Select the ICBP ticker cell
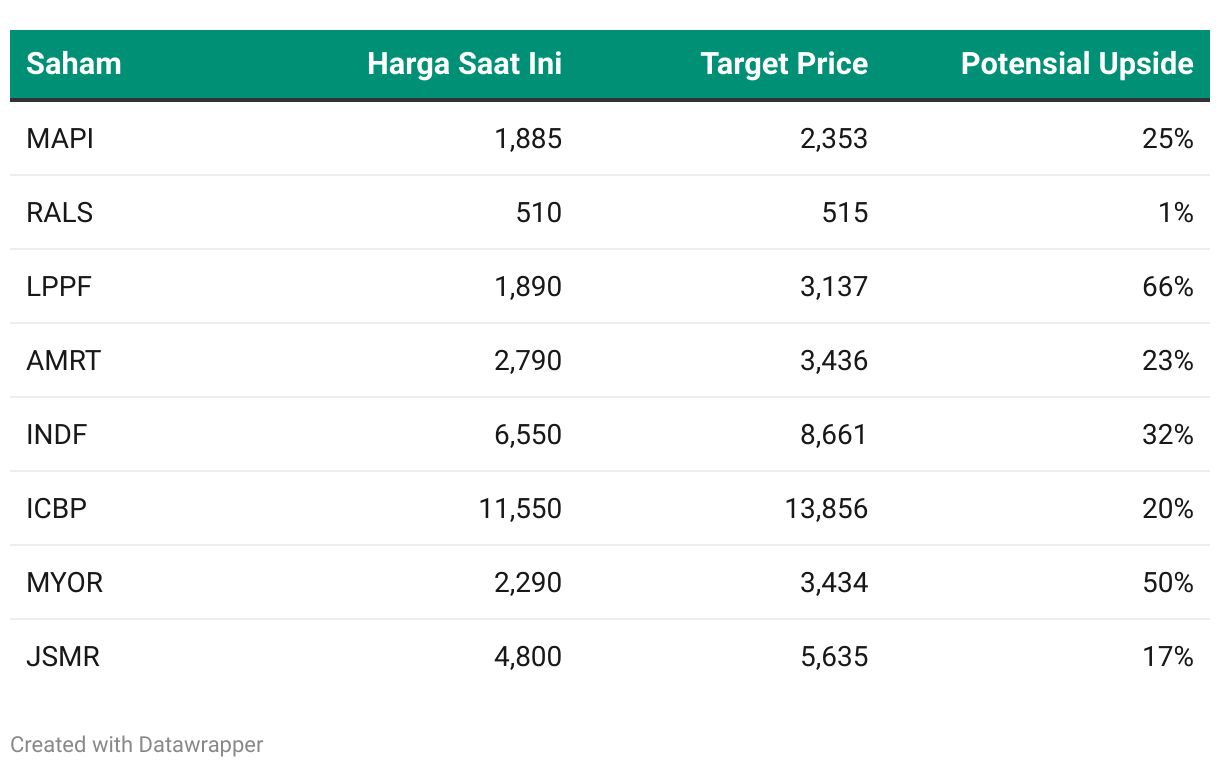 pyautogui.click(x=56, y=509)
